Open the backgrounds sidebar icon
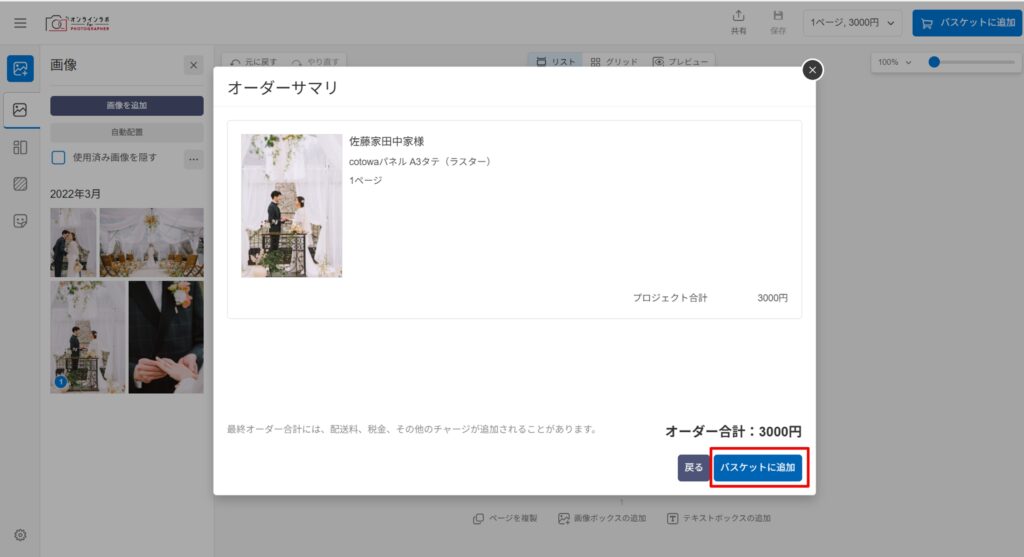The height and width of the screenshot is (557, 1024). [20, 184]
